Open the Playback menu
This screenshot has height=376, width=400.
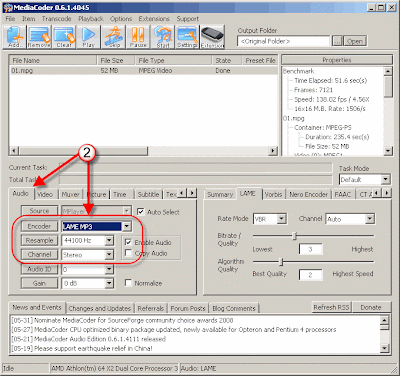91,19
